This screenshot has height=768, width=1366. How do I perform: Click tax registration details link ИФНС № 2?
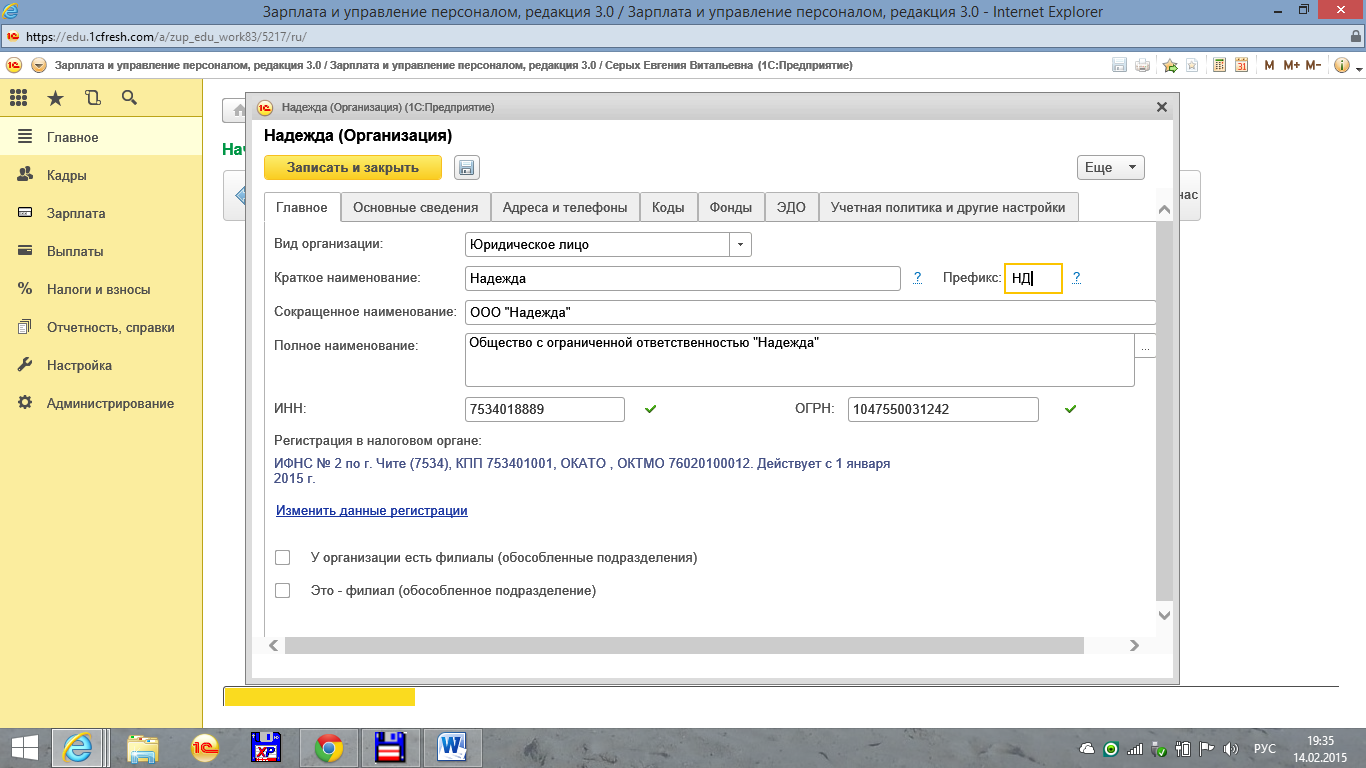click(x=582, y=471)
